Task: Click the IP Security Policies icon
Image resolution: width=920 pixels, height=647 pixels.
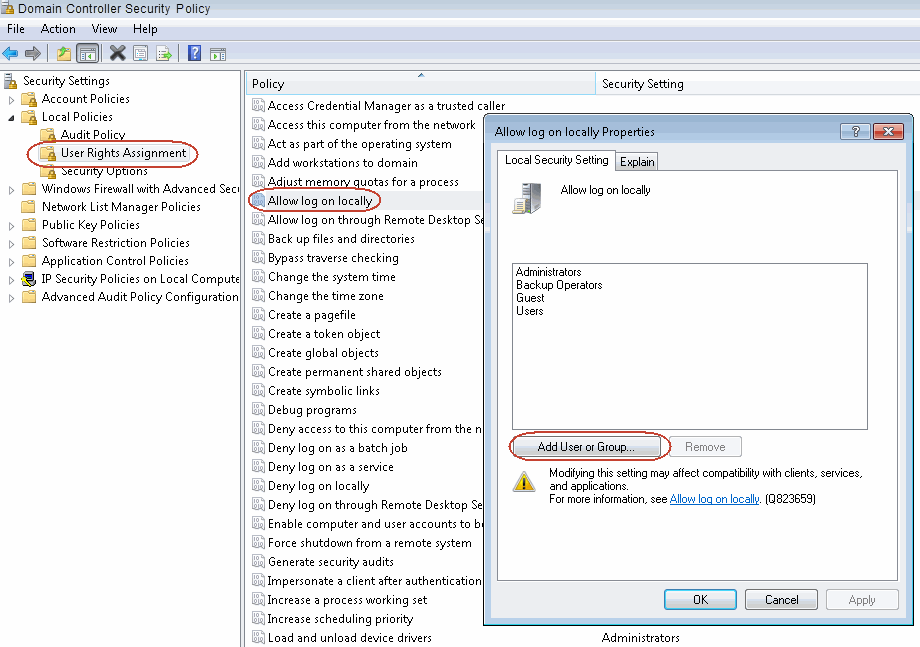Action: pos(29,279)
